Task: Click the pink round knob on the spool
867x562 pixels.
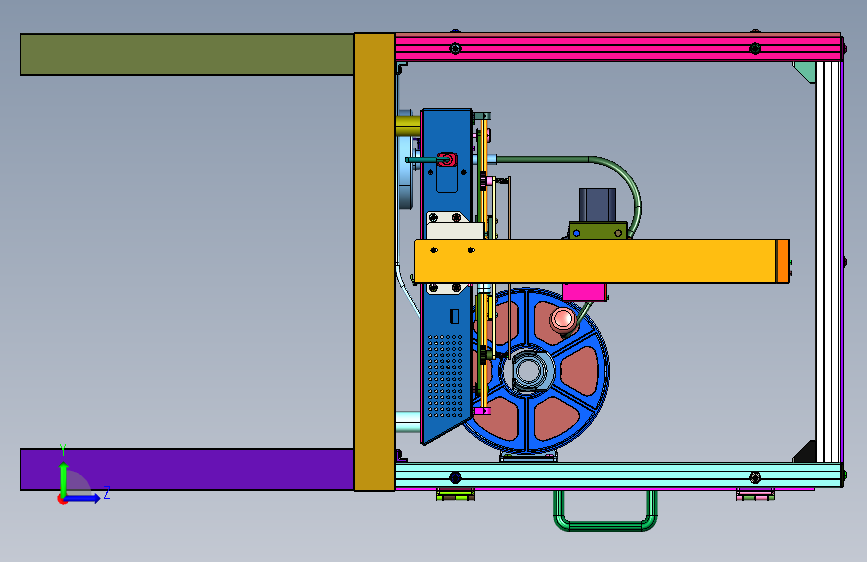Action: (563, 320)
